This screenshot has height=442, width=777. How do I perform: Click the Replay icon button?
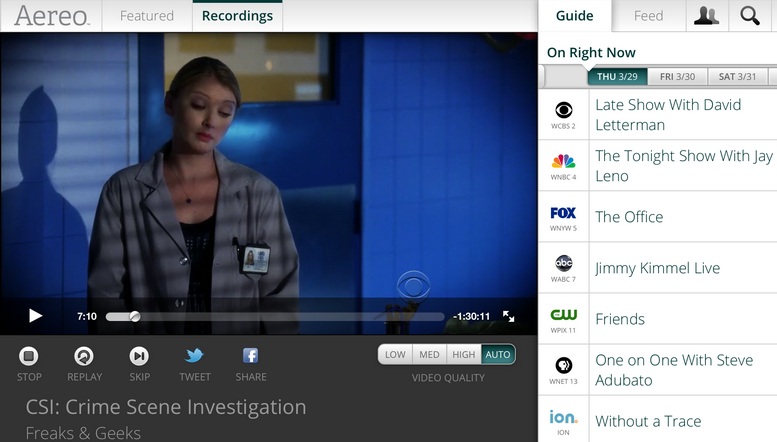click(84, 356)
